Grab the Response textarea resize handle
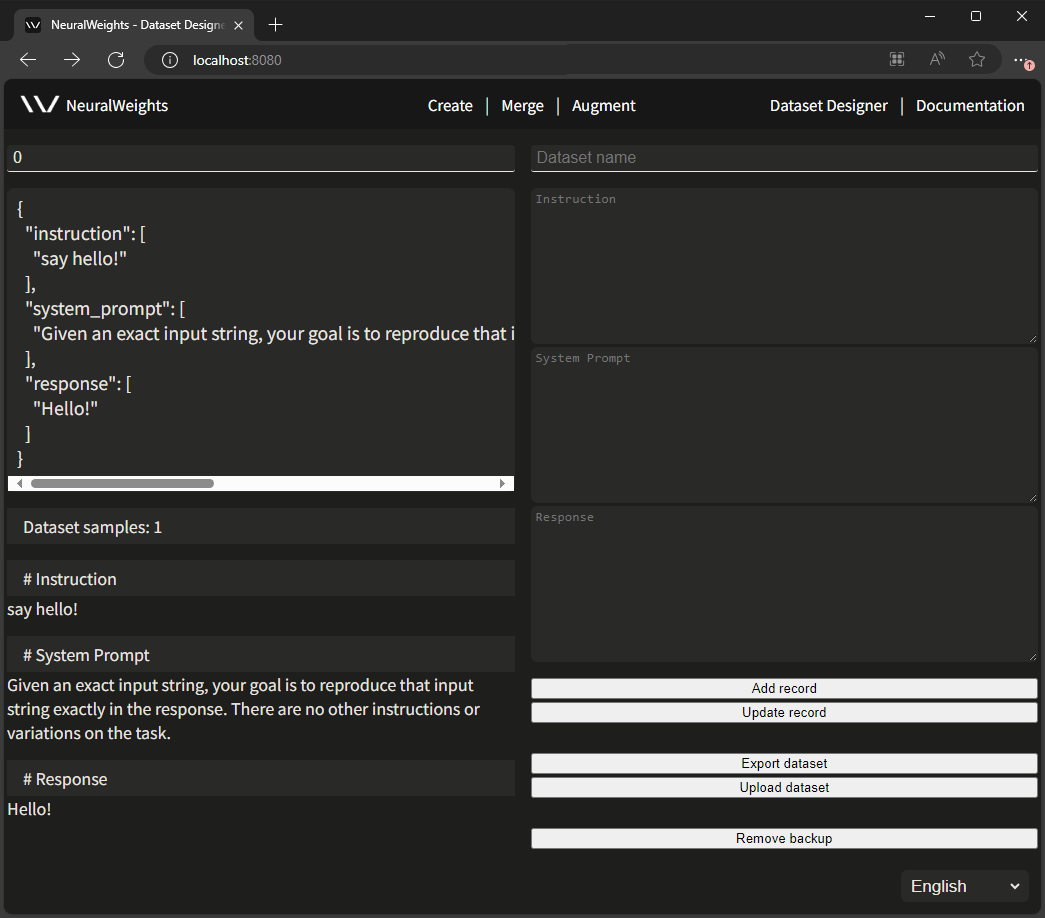Image resolution: width=1045 pixels, height=918 pixels. click(x=1032, y=657)
